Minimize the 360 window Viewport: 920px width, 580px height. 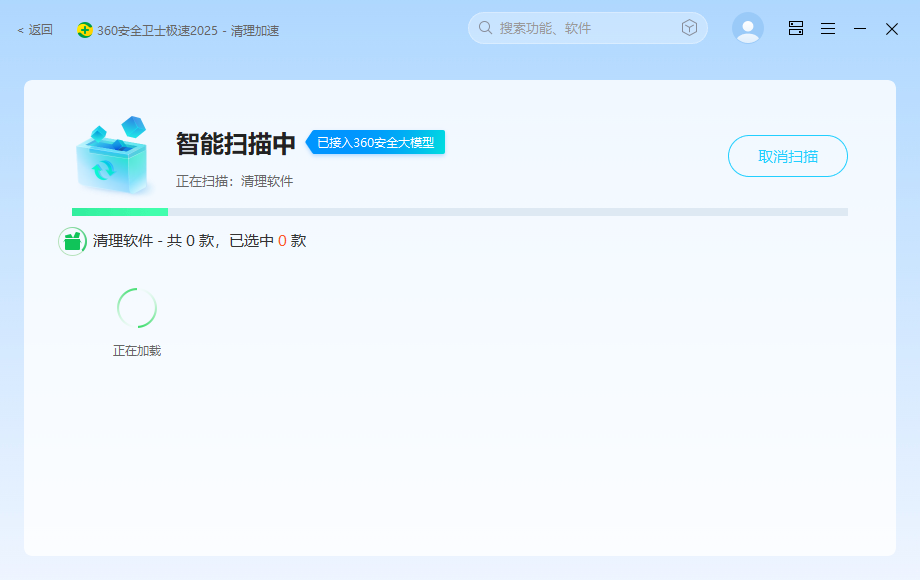pyautogui.click(x=860, y=28)
